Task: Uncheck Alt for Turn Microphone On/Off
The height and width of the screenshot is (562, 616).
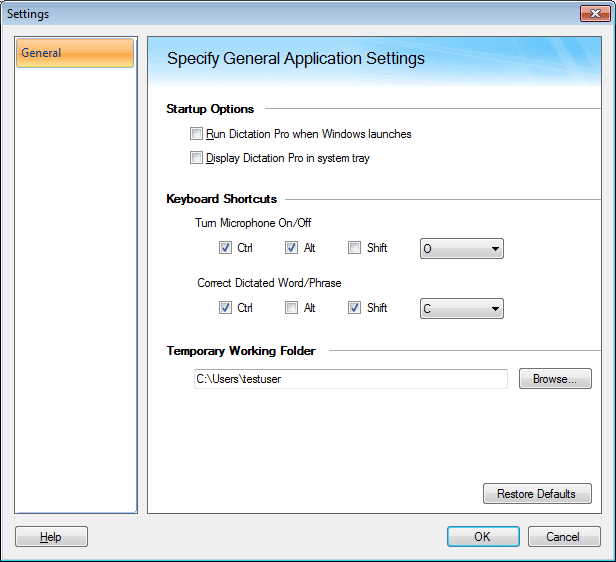Action: [x=291, y=247]
